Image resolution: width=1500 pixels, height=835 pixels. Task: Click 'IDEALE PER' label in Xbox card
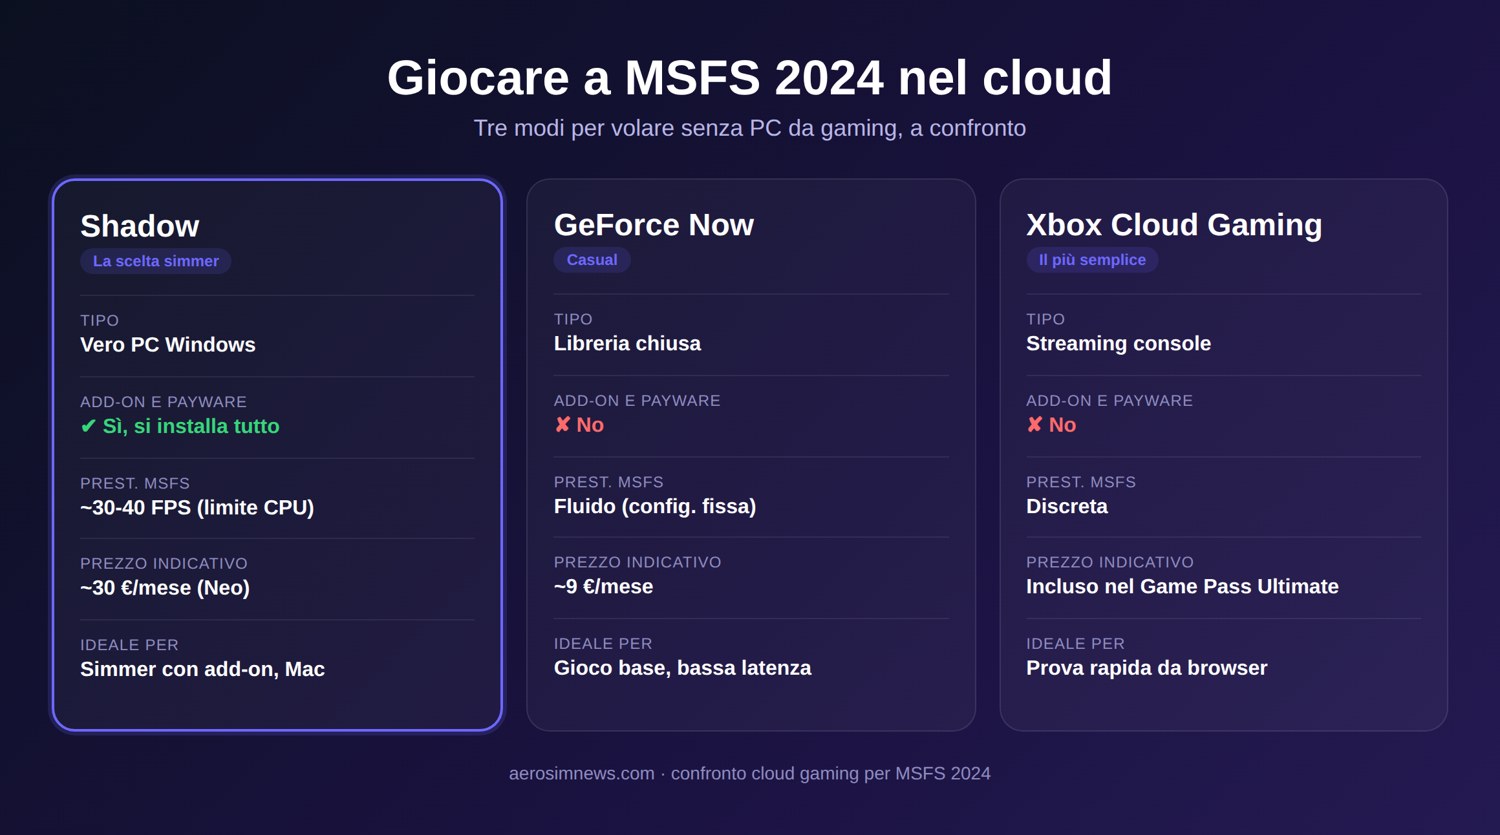(1075, 644)
